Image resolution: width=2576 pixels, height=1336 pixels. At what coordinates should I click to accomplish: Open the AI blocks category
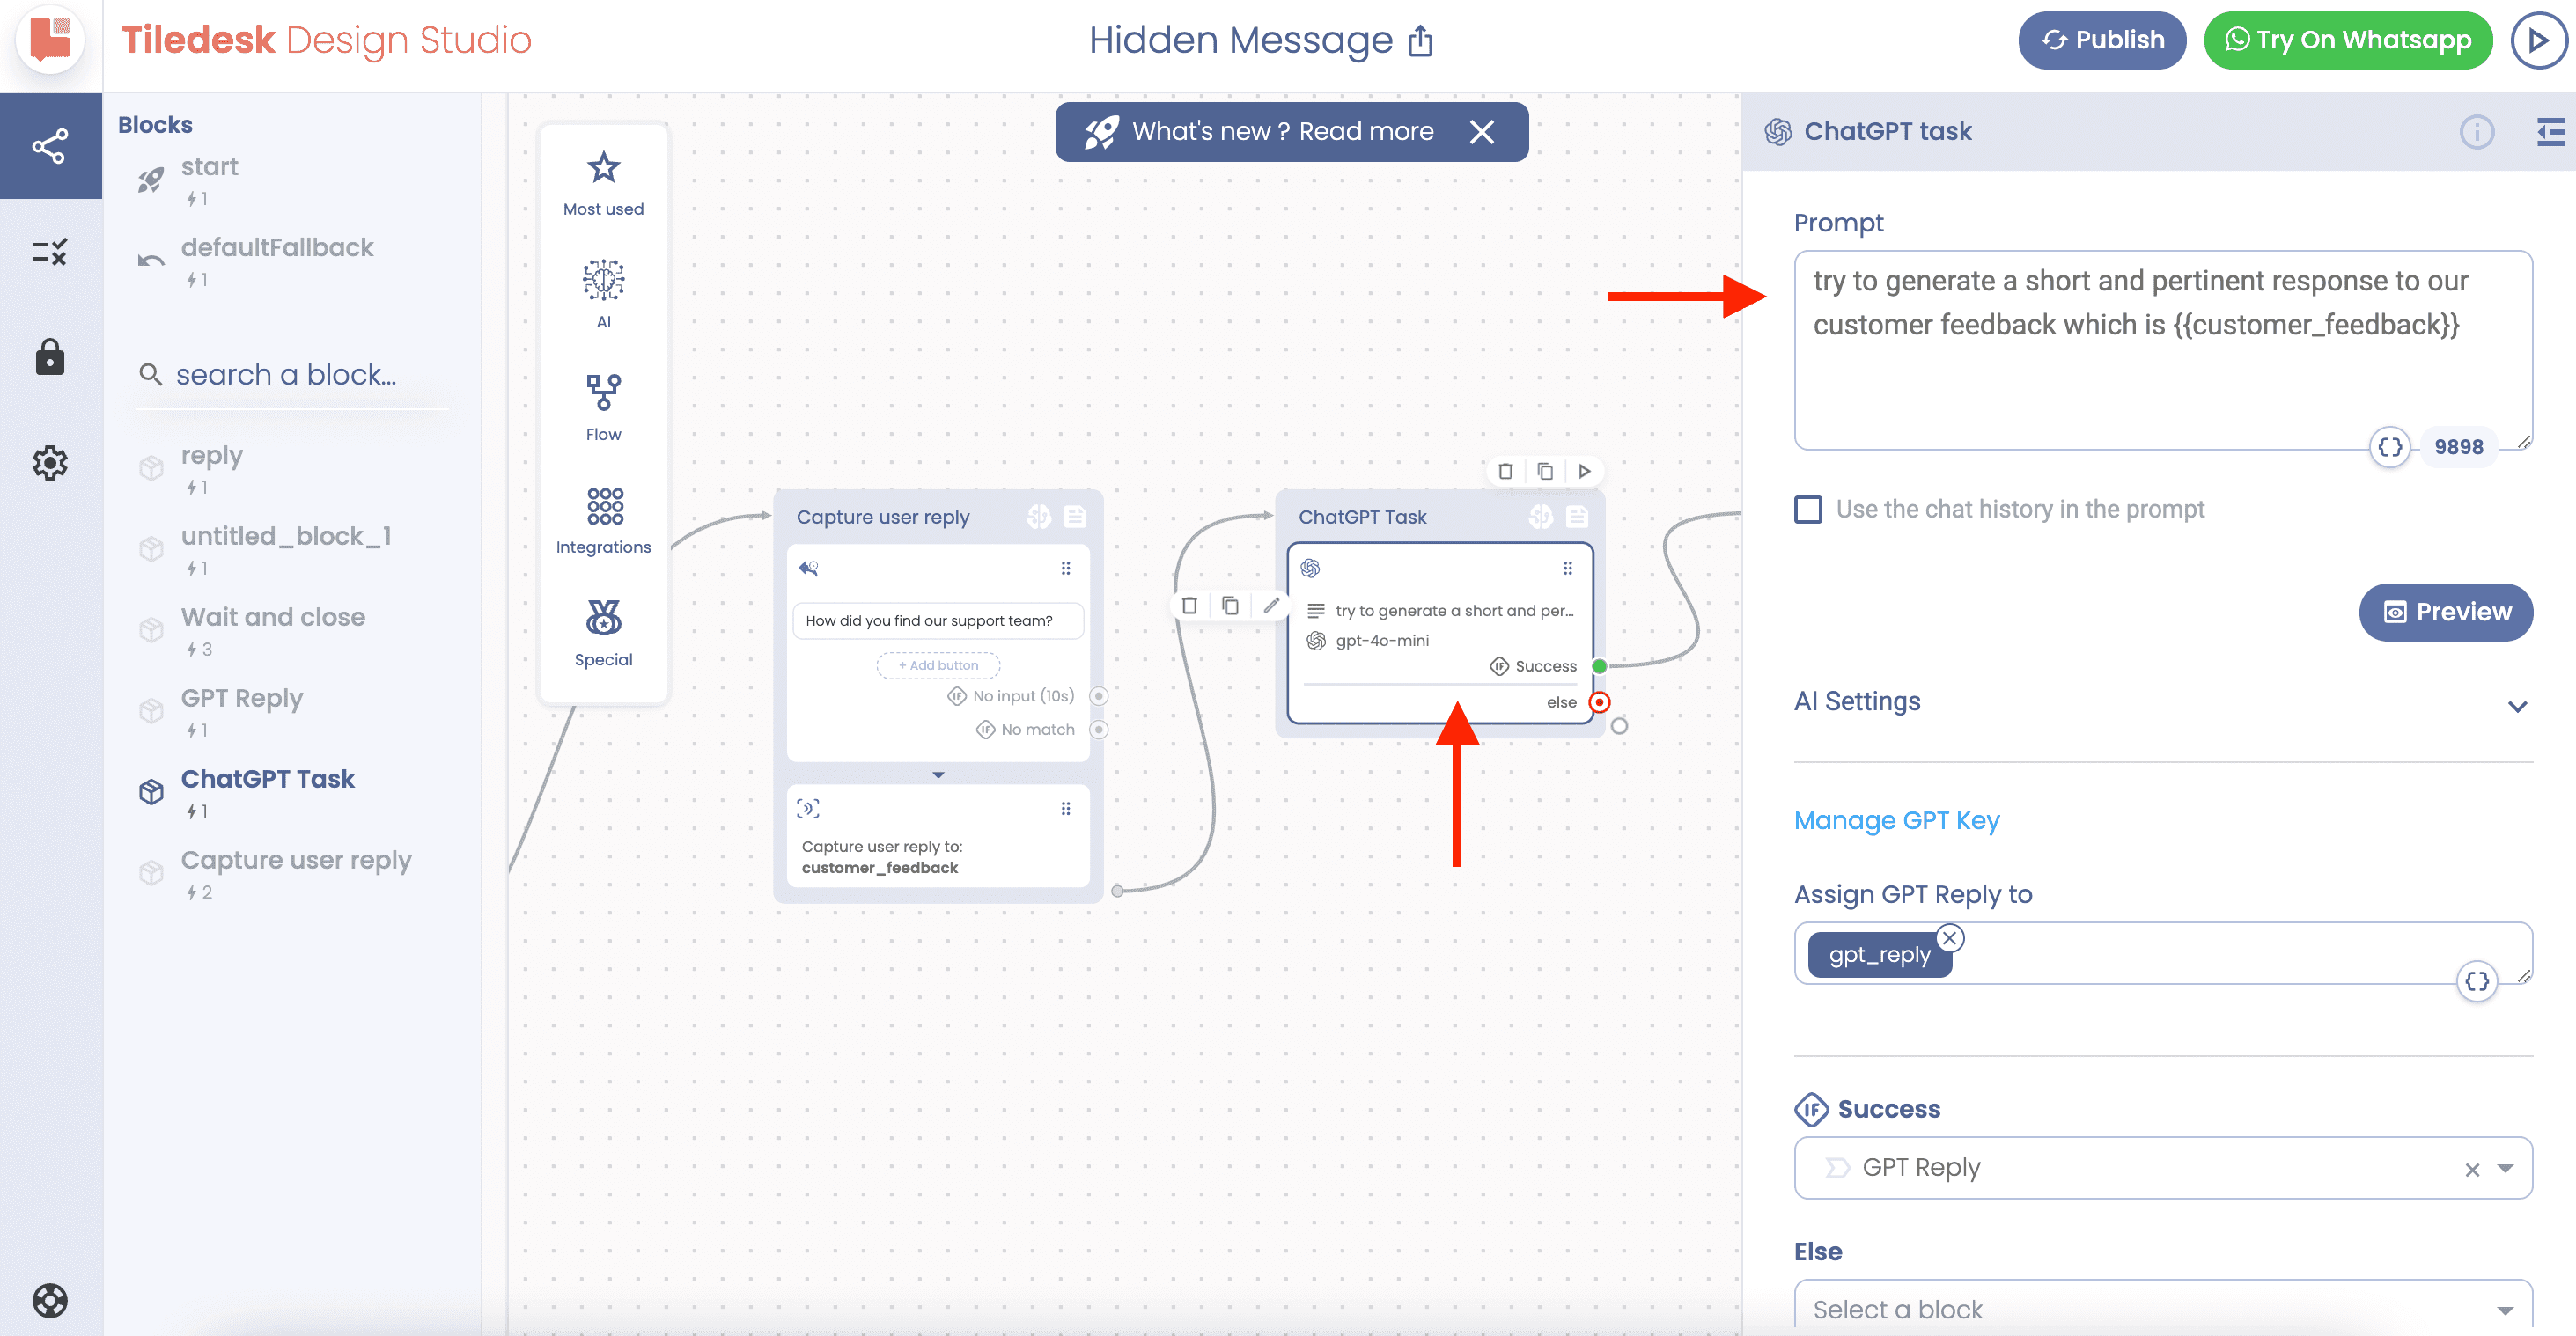point(603,295)
